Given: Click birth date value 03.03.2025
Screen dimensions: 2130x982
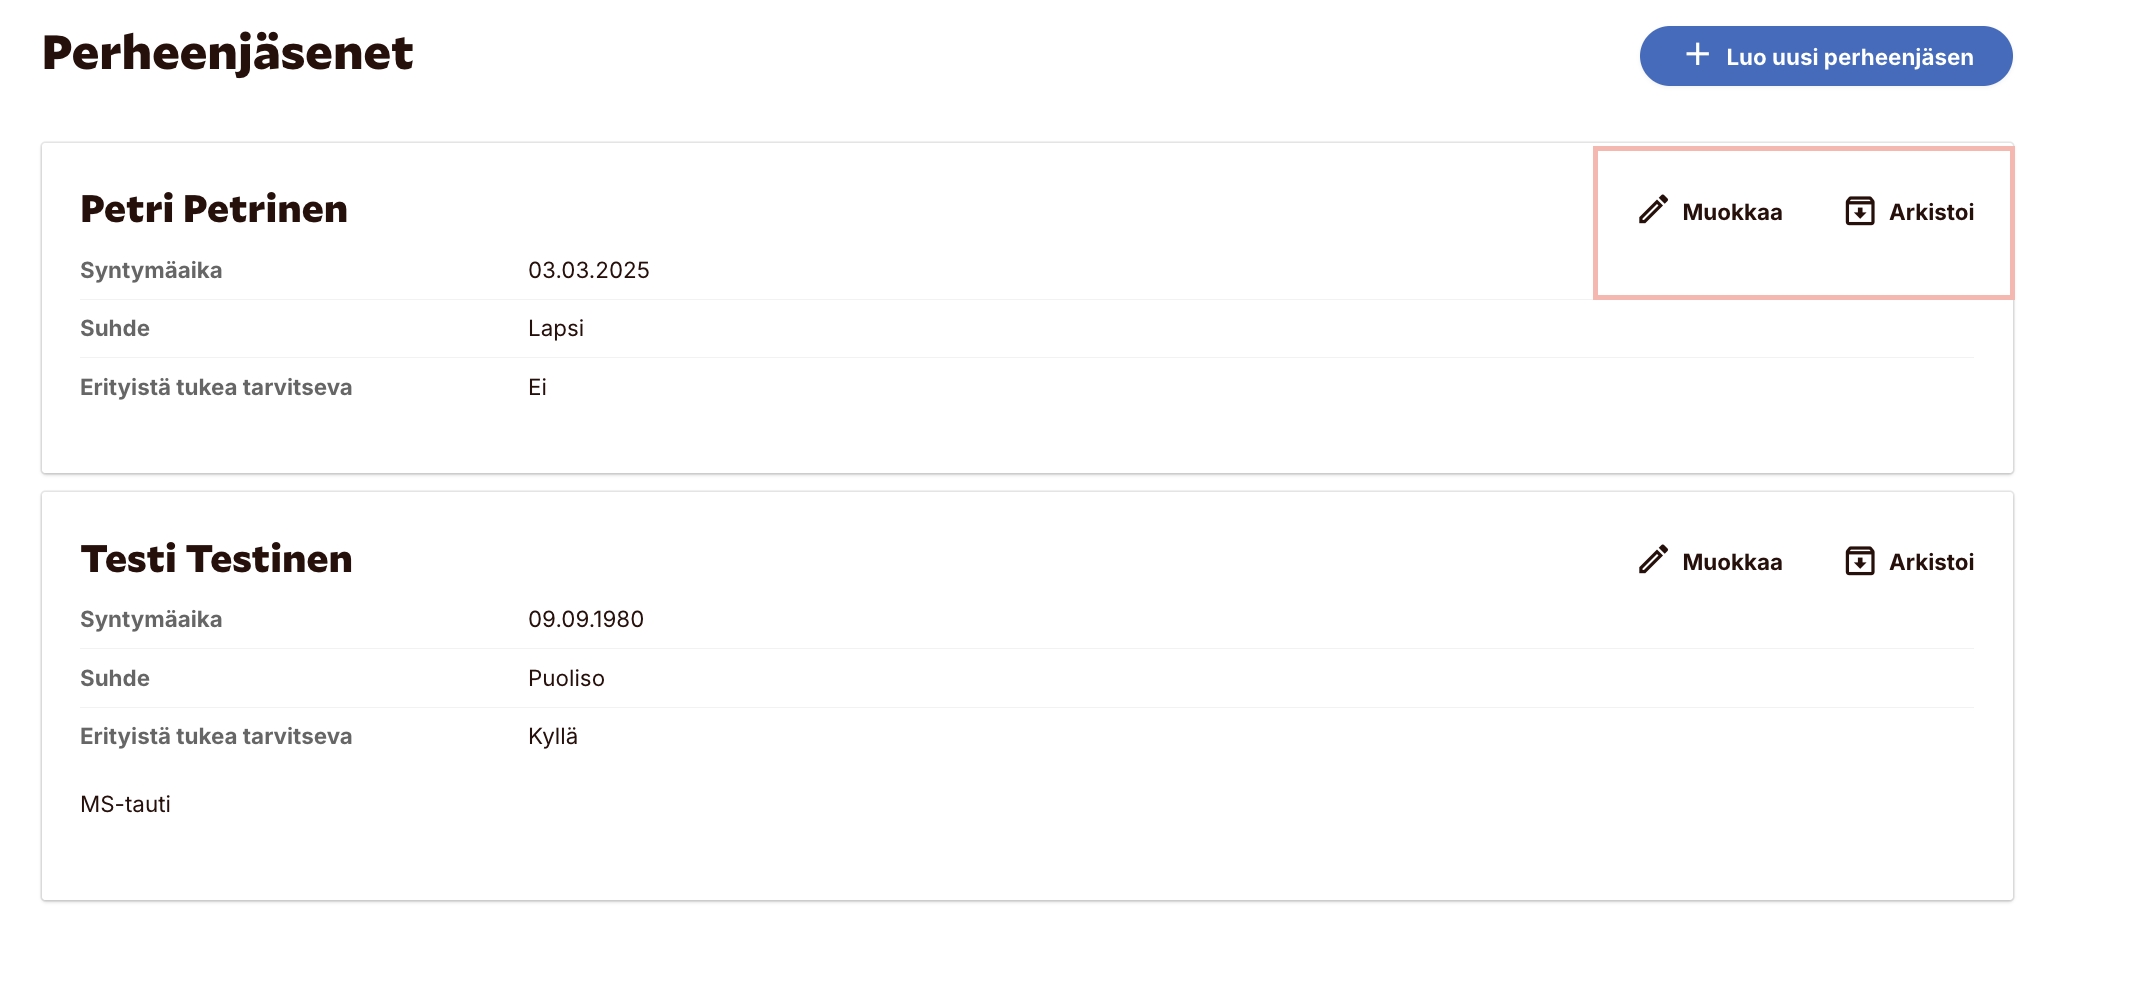Looking at the screenshot, I should coord(589,270).
